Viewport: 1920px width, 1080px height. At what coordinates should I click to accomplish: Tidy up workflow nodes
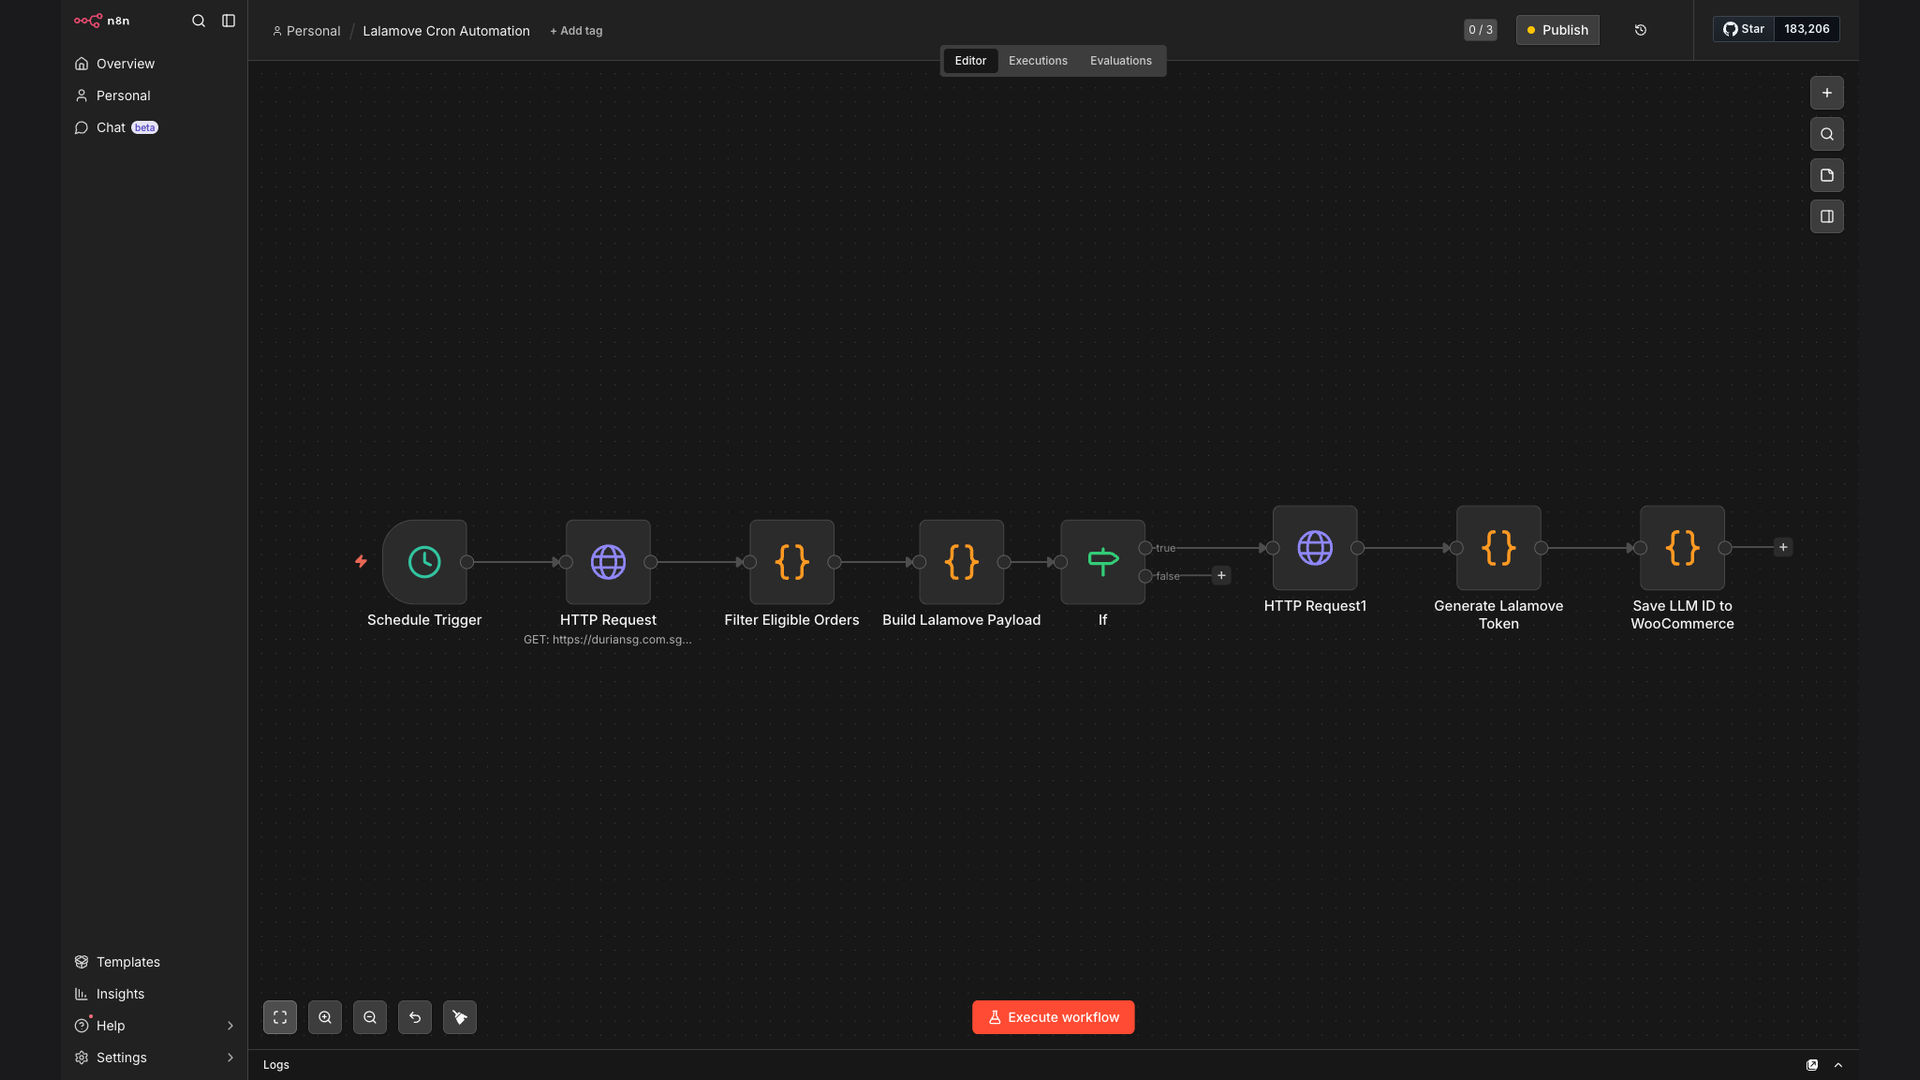tap(460, 1017)
